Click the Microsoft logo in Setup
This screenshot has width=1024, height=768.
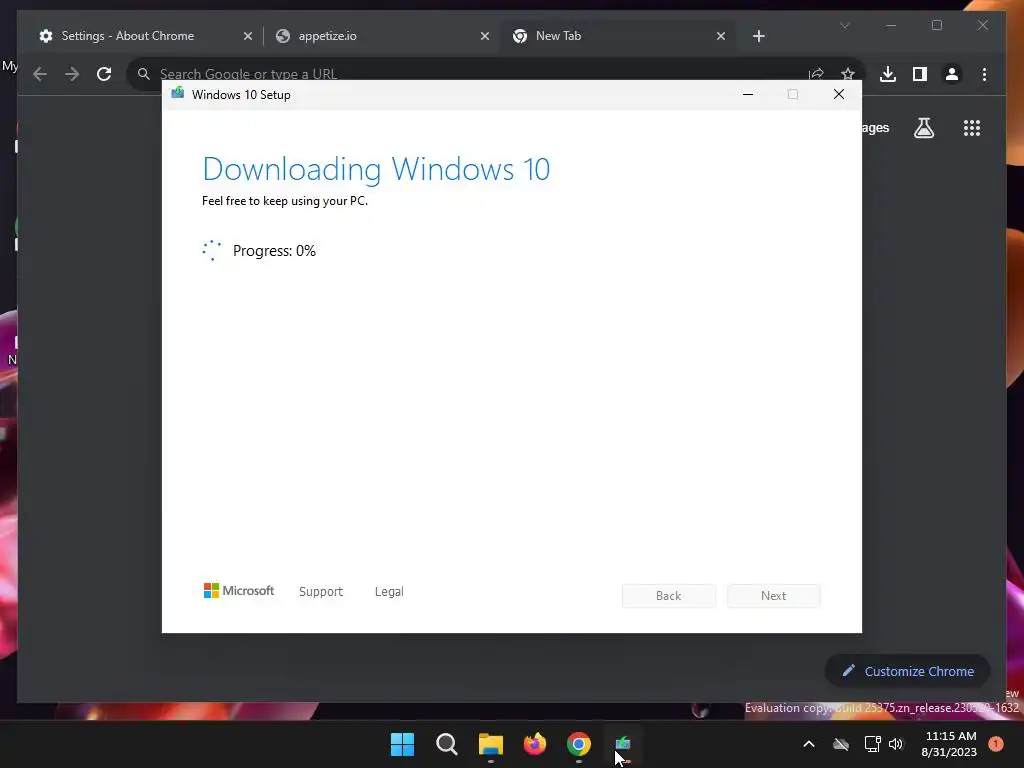pyautogui.click(x=238, y=590)
